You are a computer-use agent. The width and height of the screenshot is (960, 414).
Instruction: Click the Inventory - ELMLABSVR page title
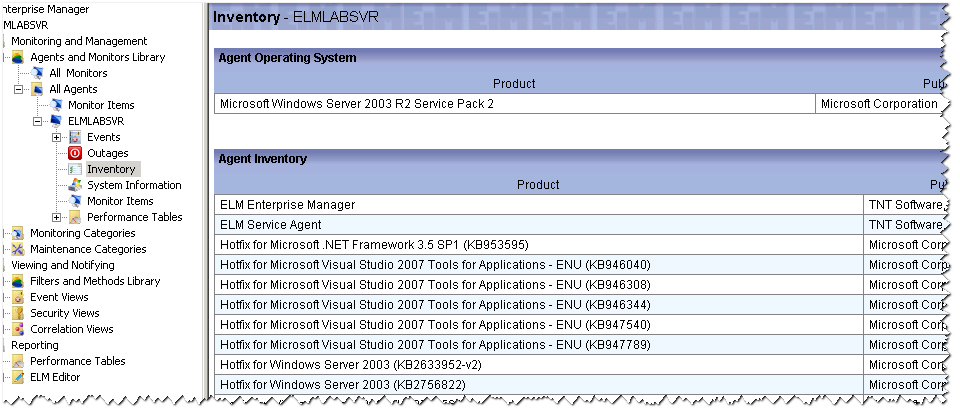295,17
